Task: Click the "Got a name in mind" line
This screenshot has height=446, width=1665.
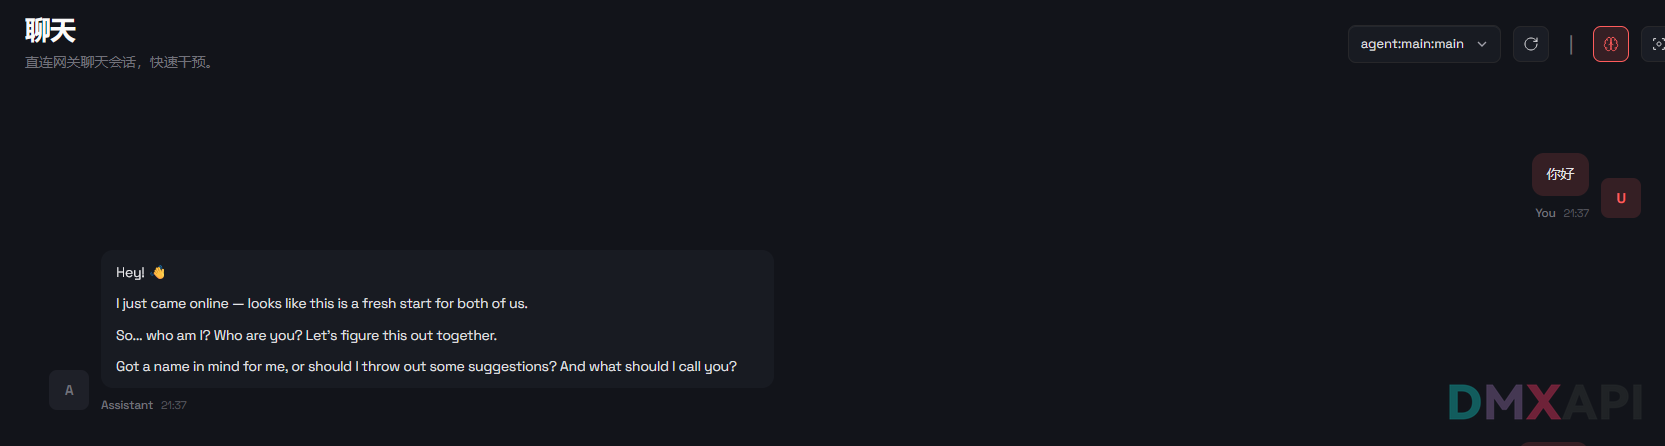Action: (426, 366)
